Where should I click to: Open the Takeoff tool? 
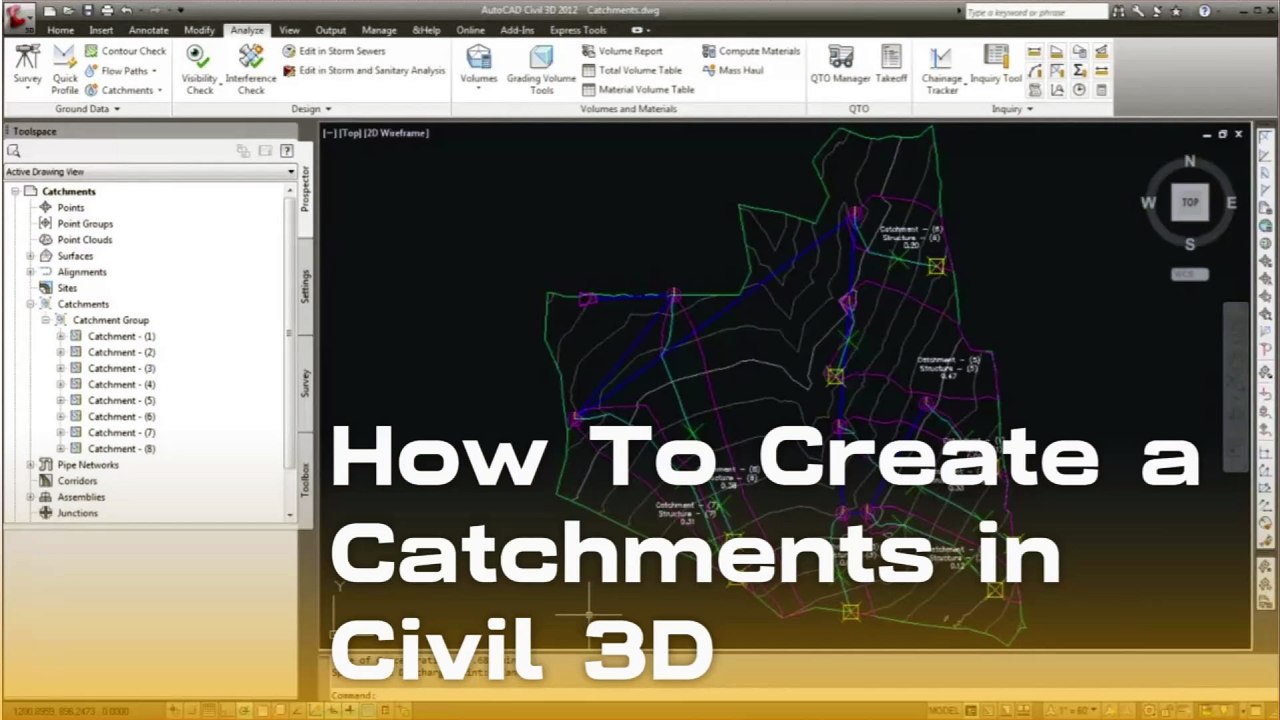coord(891,64)
